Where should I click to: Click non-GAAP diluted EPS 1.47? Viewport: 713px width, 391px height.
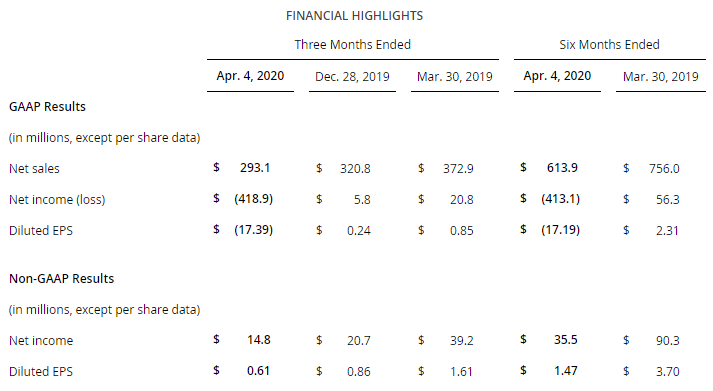pos(566,371)
